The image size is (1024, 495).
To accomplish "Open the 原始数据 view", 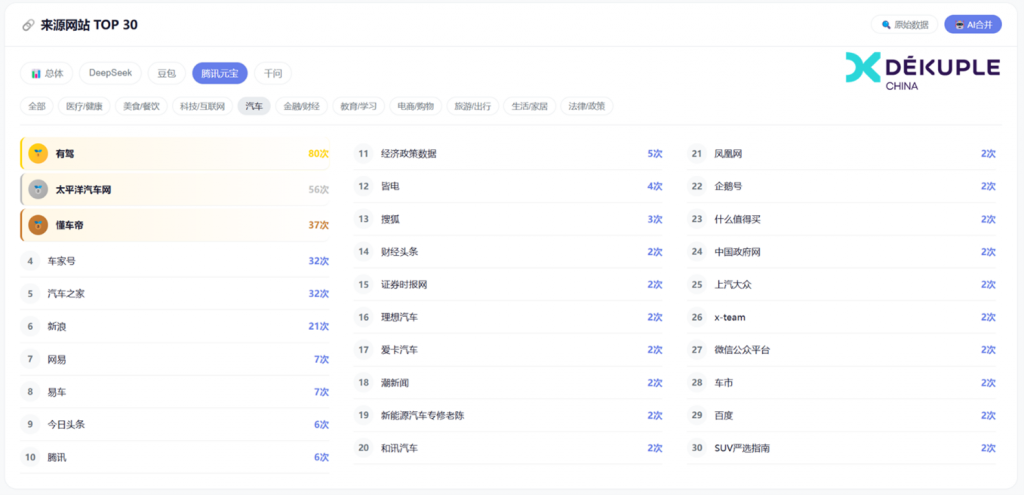I will (904, 25).
